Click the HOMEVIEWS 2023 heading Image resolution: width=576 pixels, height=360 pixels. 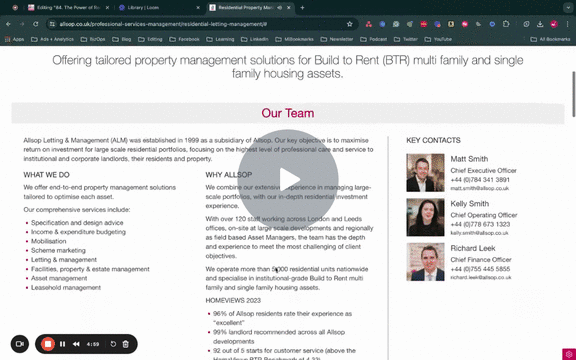click(233, 300)
